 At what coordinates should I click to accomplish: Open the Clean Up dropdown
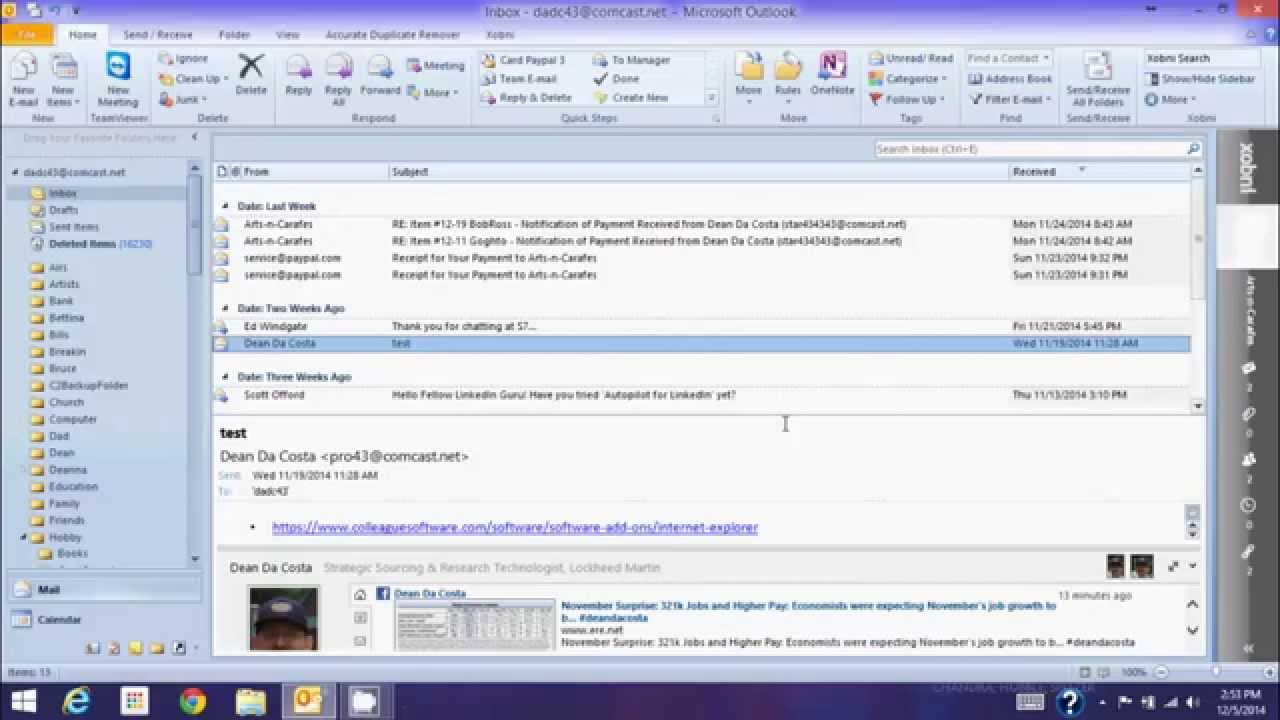pos(194,79)
